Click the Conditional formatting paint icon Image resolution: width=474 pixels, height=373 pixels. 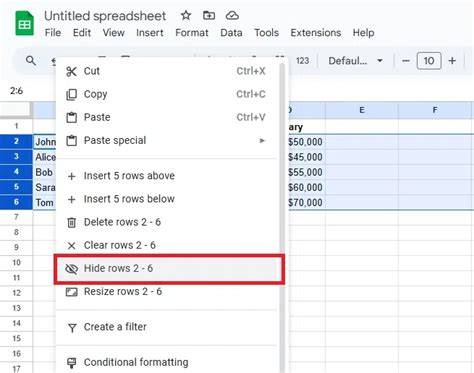[71, 363]
